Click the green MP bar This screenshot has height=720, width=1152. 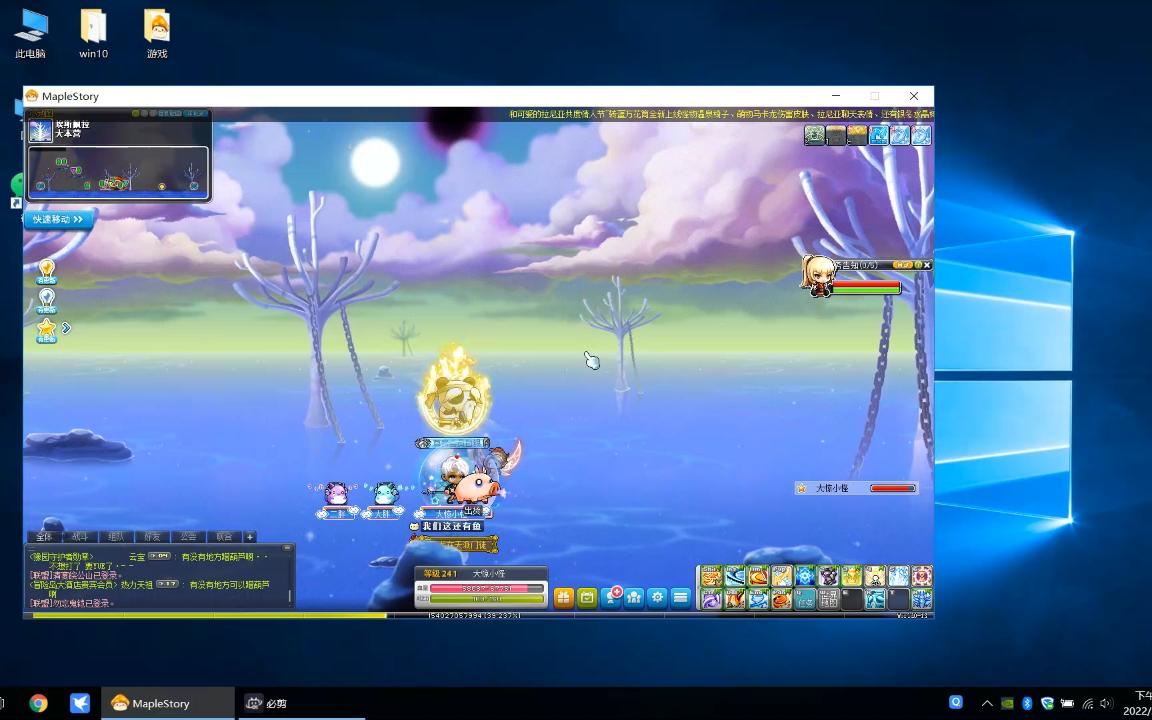point(487,599)
